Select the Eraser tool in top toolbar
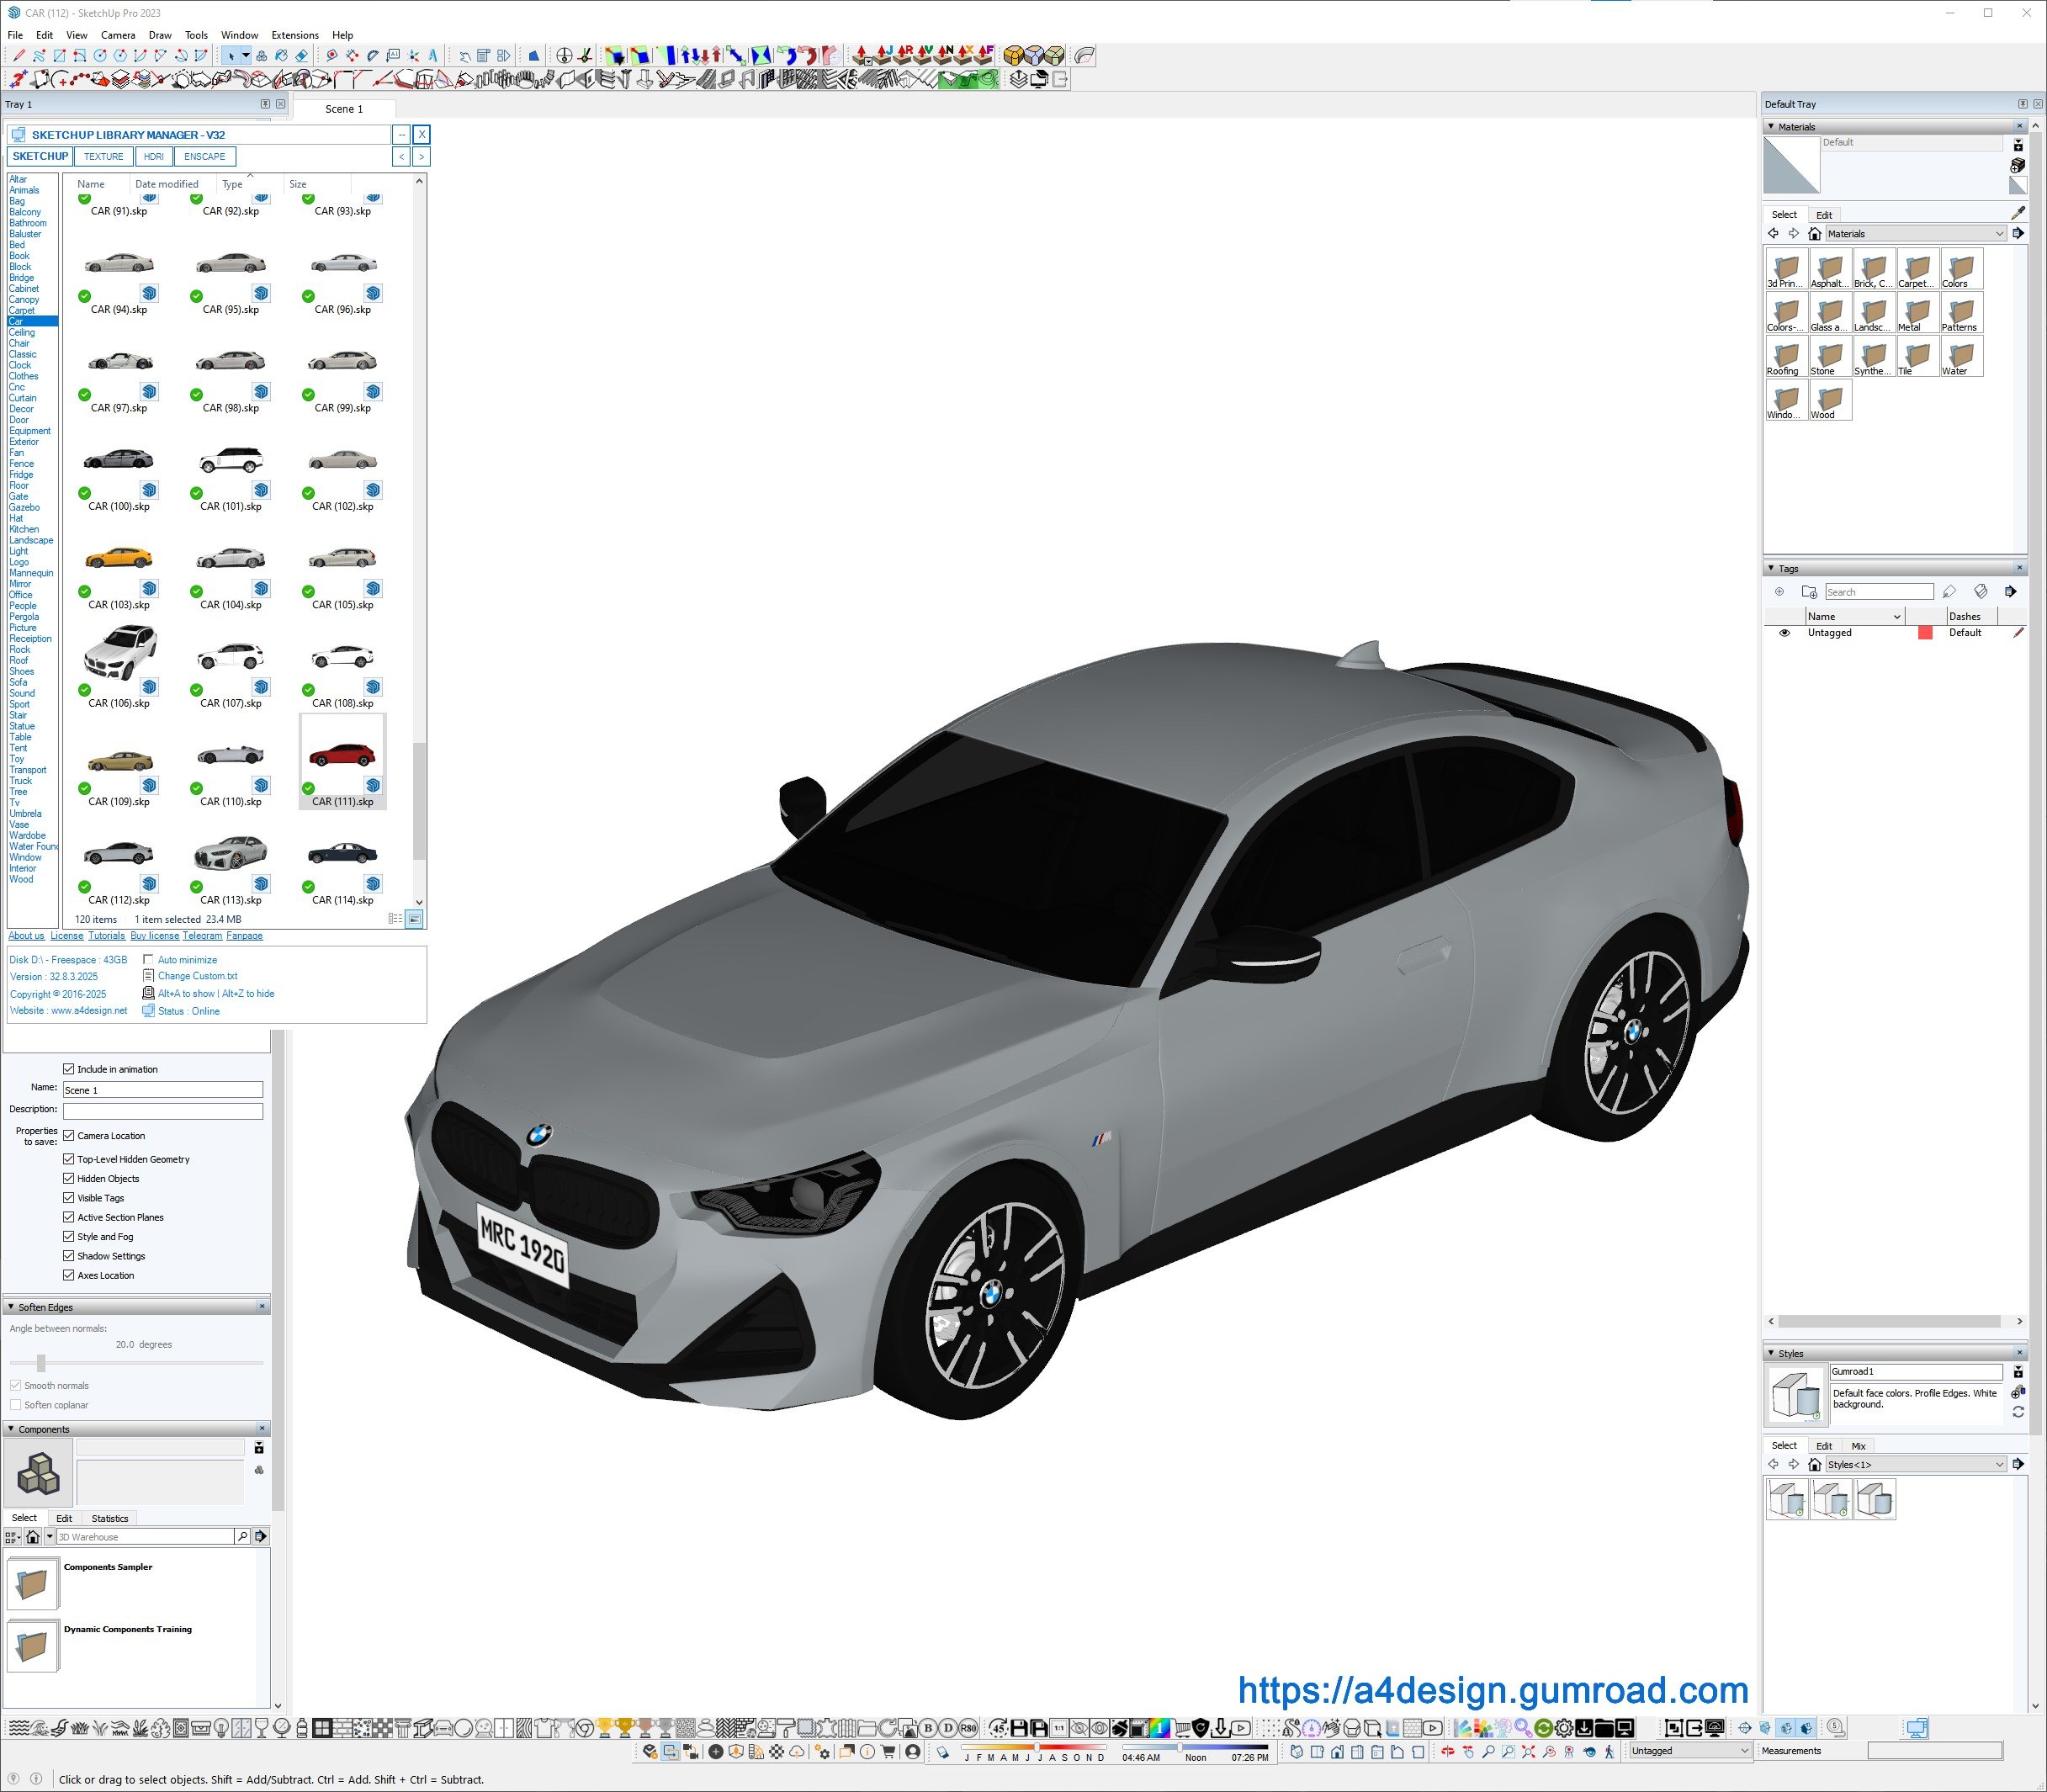 coord(301,56)
